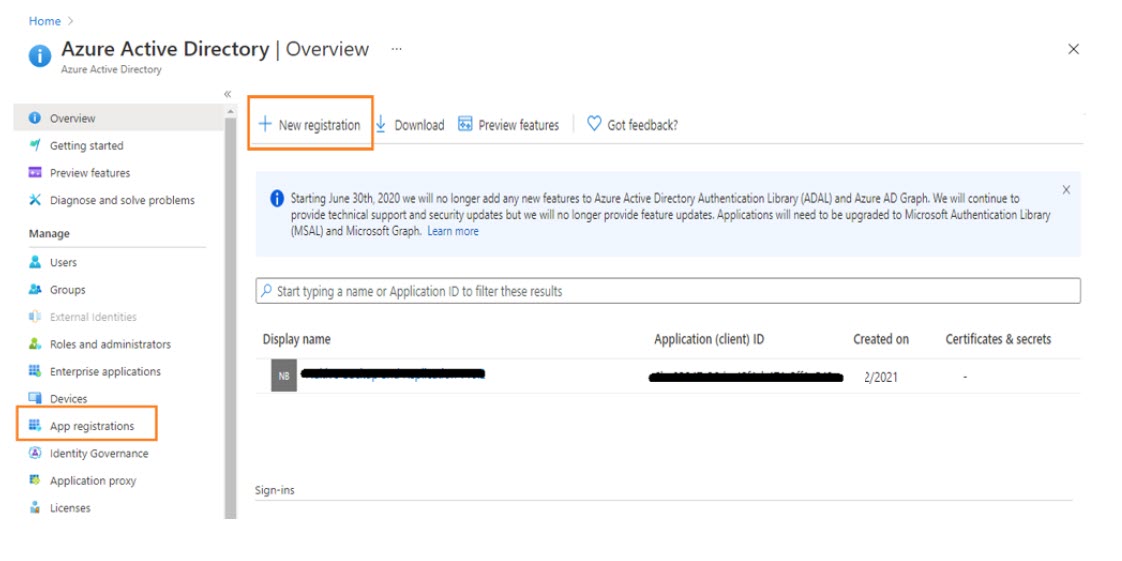Open the Devices sidebar item
The width and height of the screenshot is (1122, 561).
[68, 399]
